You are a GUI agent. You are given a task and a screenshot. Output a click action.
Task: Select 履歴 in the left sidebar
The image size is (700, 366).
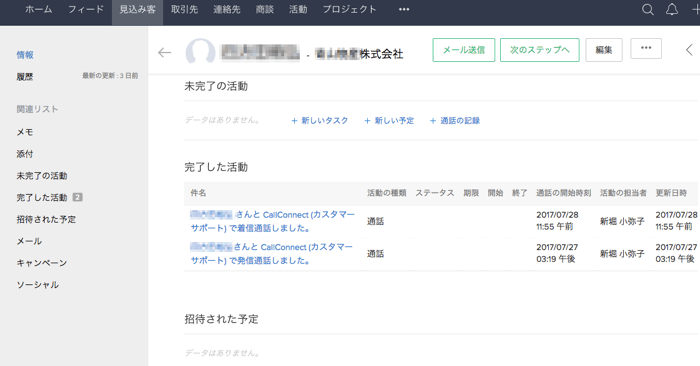pyautogui.click(x=25, y=77)
